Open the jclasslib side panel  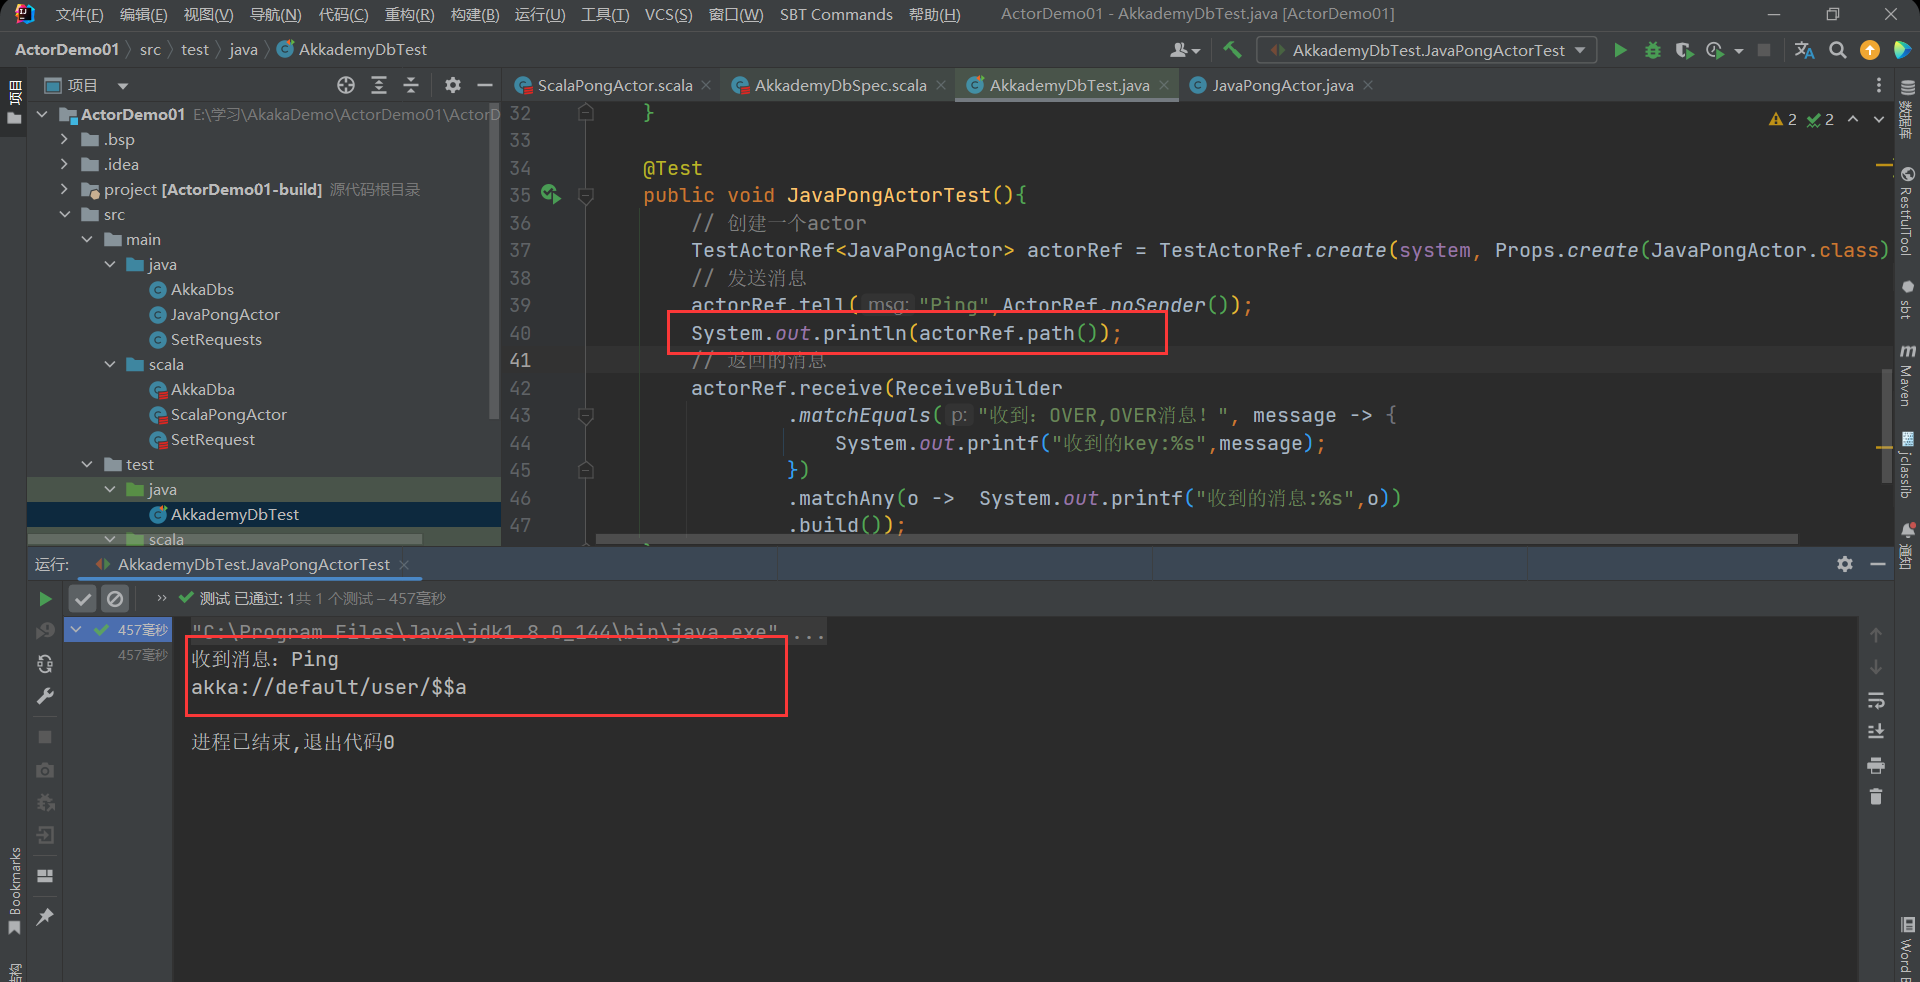(x=1908, y=465)
